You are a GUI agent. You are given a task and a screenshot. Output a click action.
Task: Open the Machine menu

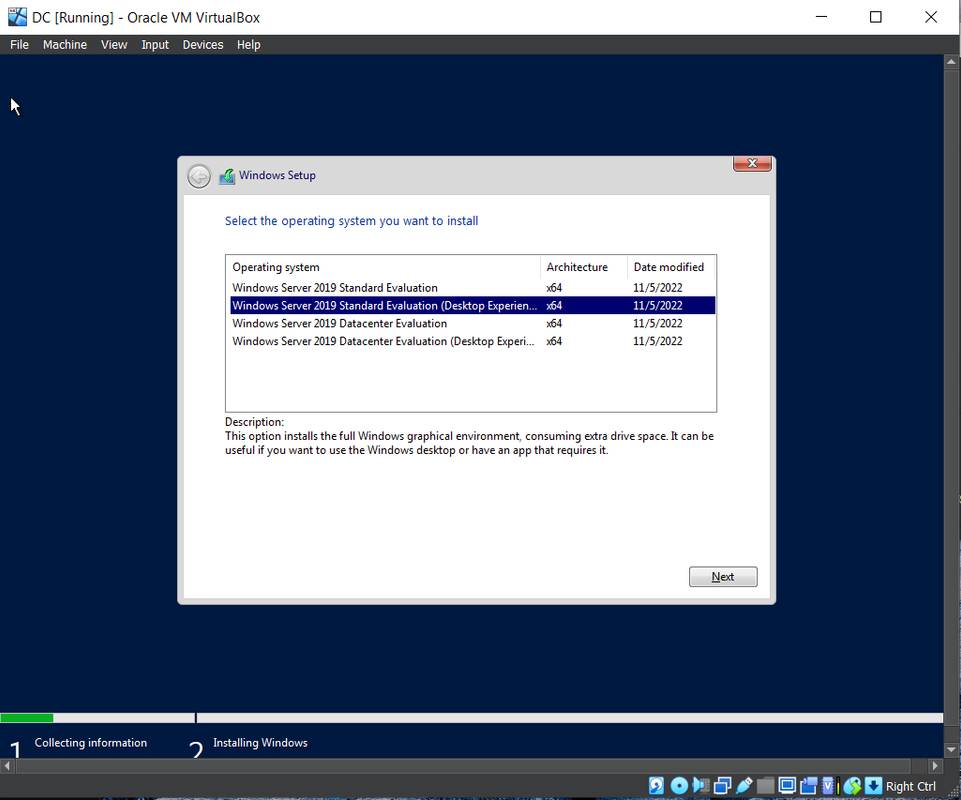[65, 45]
